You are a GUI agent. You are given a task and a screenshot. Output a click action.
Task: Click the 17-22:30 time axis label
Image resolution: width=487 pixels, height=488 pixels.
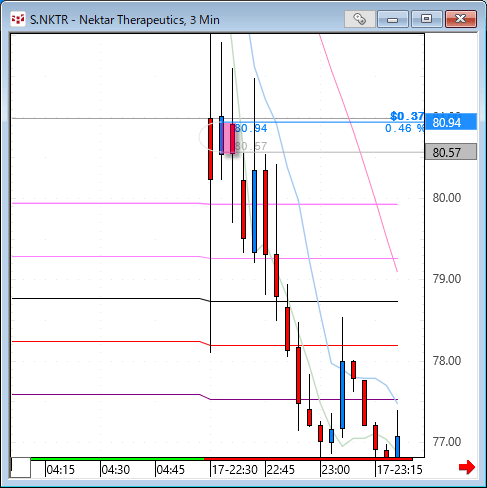pos(235,470)
